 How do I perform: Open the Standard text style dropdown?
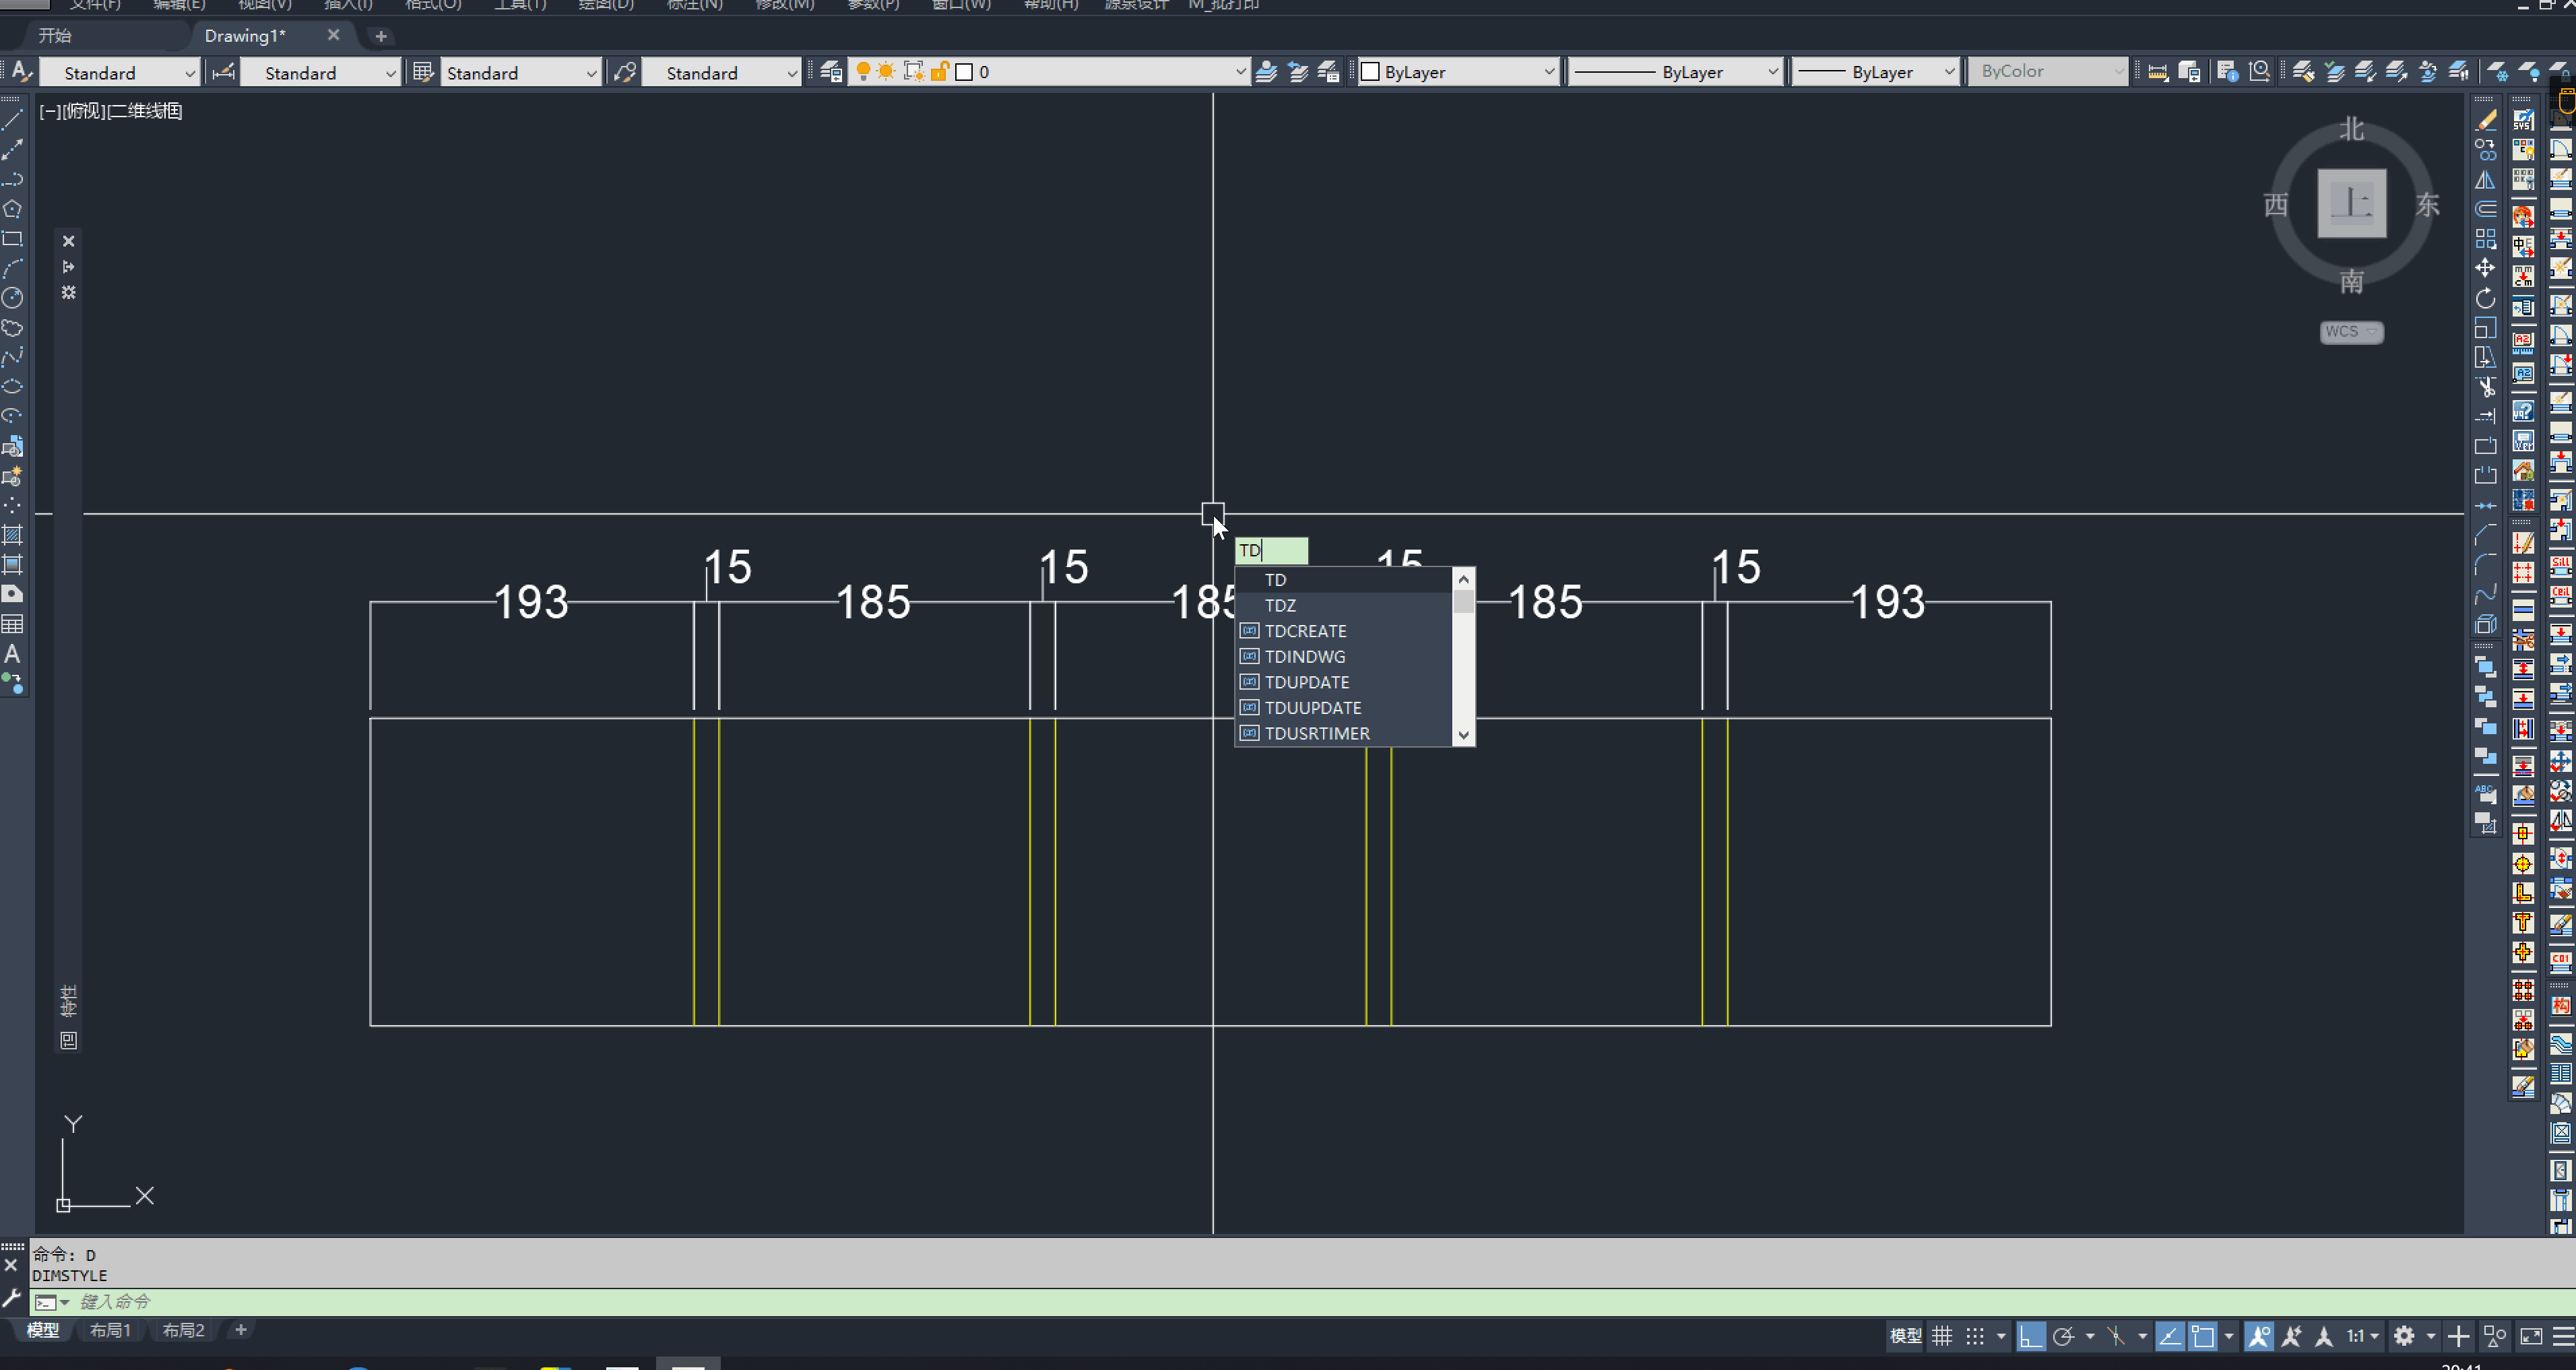click(x=189, y=73)
